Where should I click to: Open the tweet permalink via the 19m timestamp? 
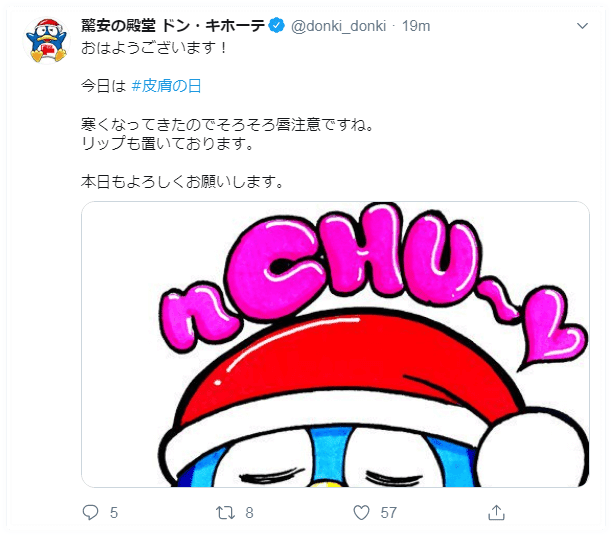pos(416,26)
